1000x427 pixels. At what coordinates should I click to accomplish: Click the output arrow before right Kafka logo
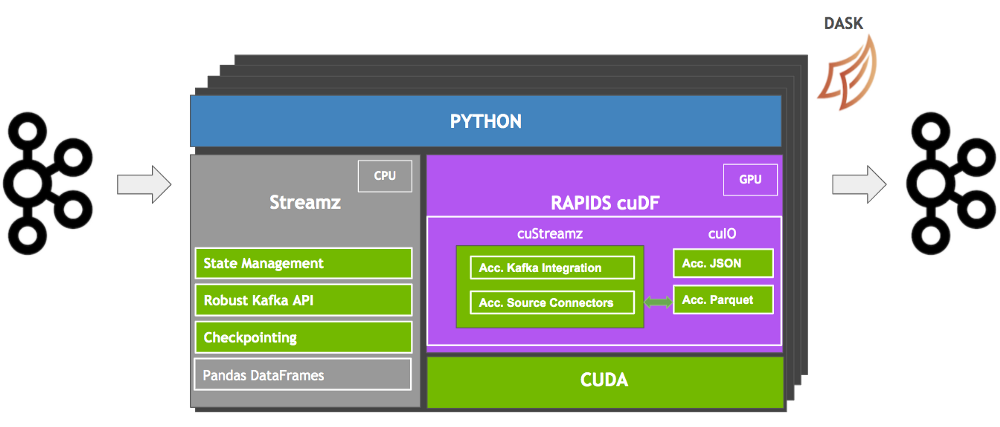[859, 183]
